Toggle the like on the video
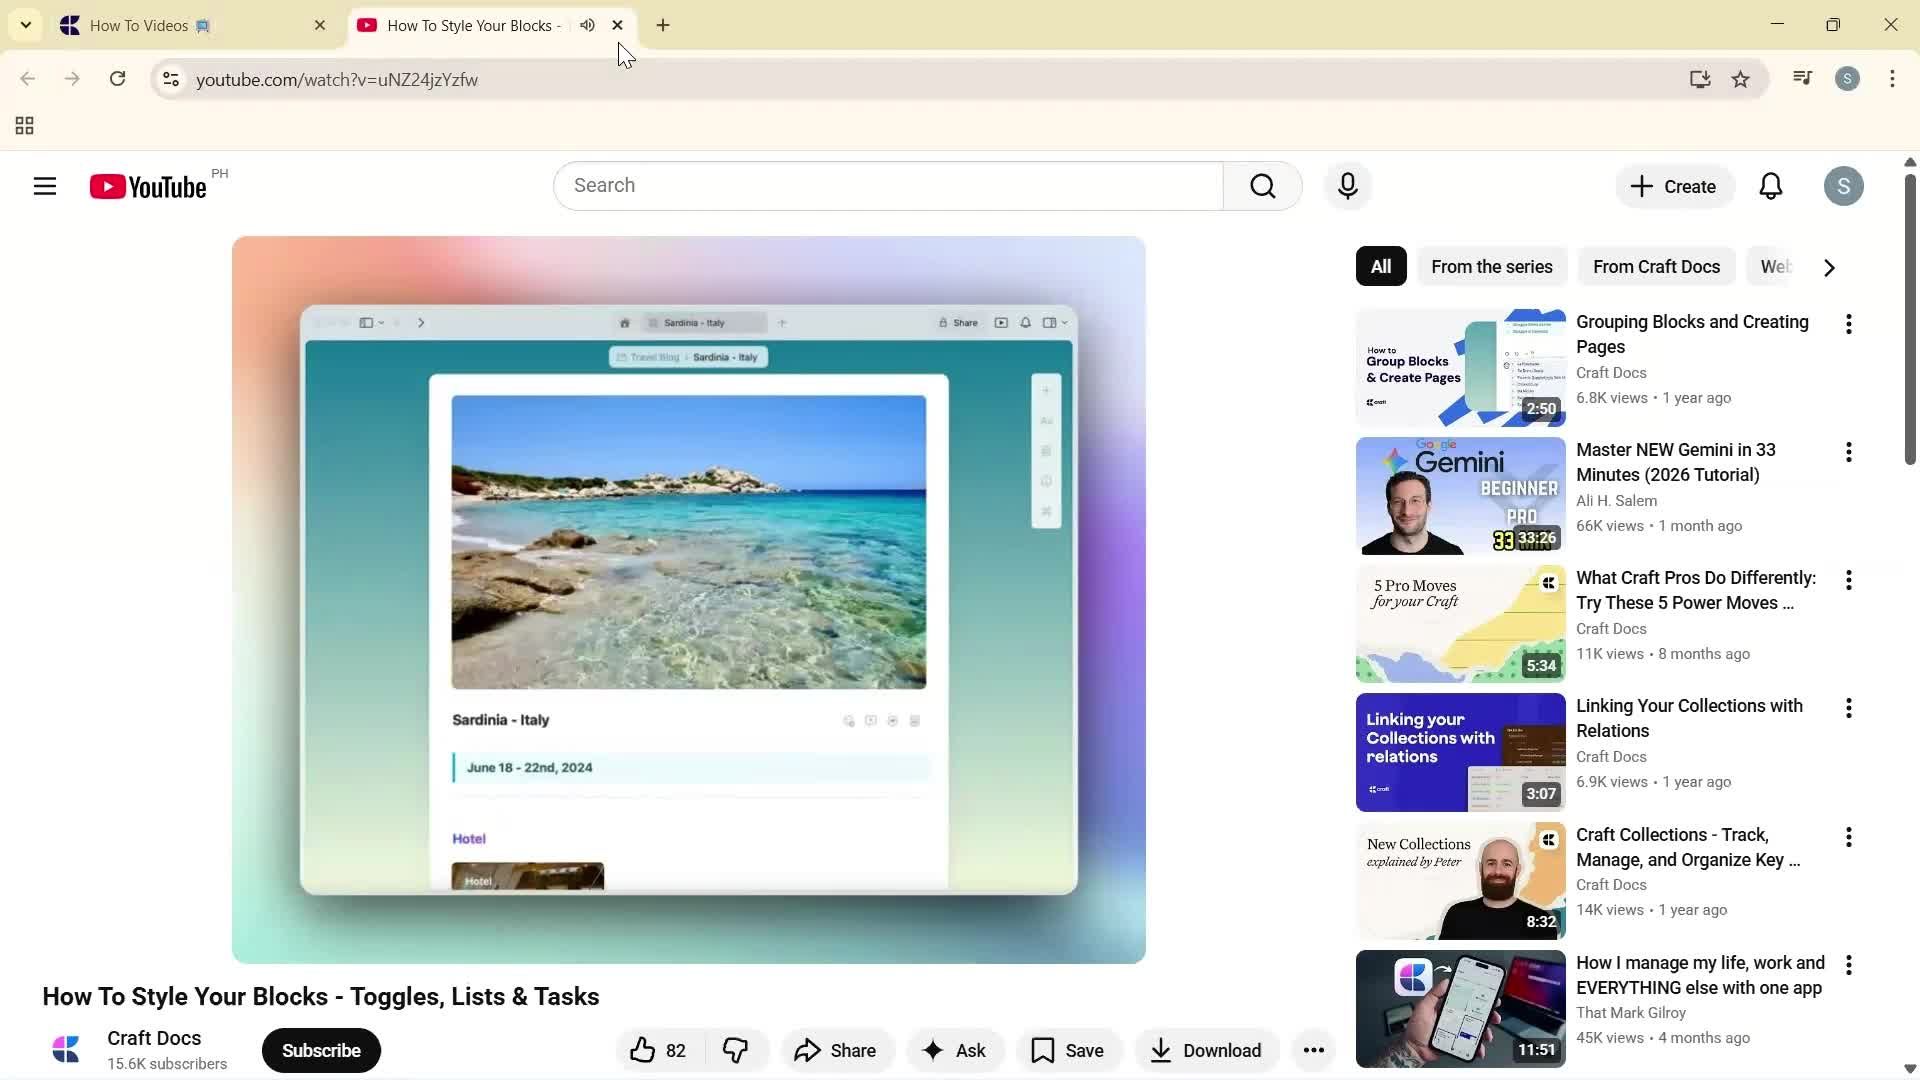This screenshot has height=1080, width=1920. (643, 1050)
